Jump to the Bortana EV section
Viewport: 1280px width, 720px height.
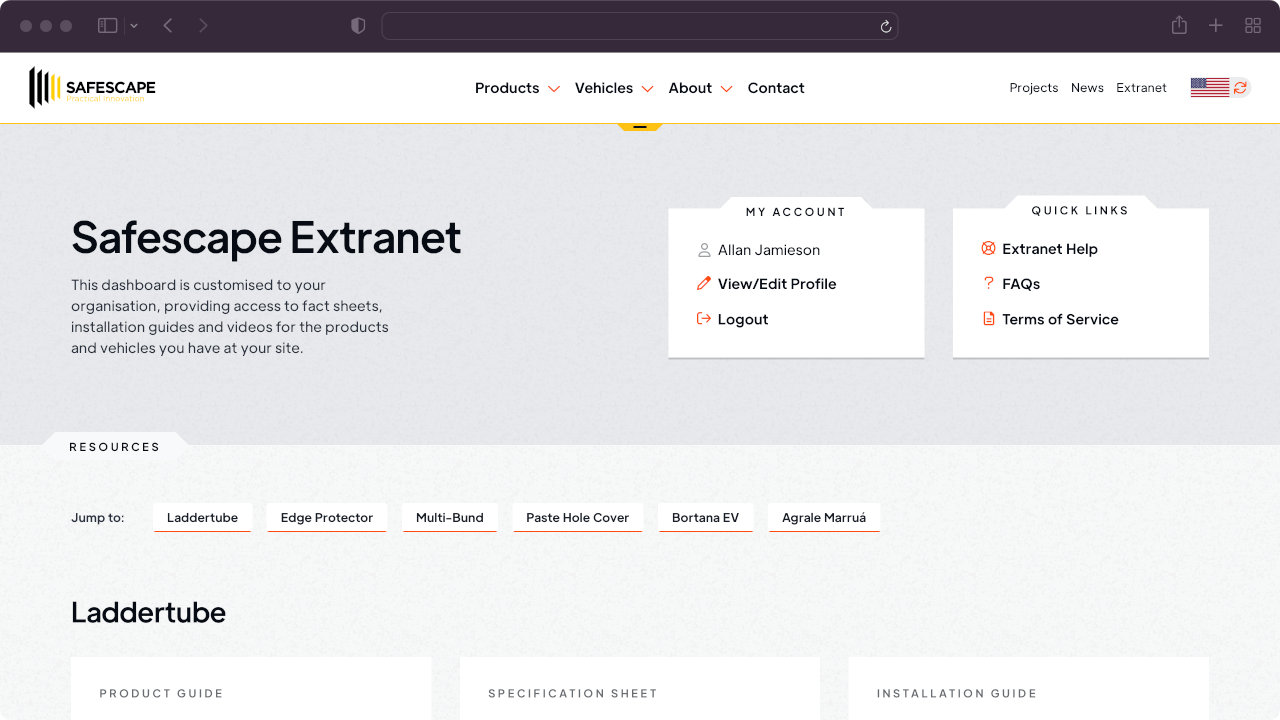click(x=705, y=518)
